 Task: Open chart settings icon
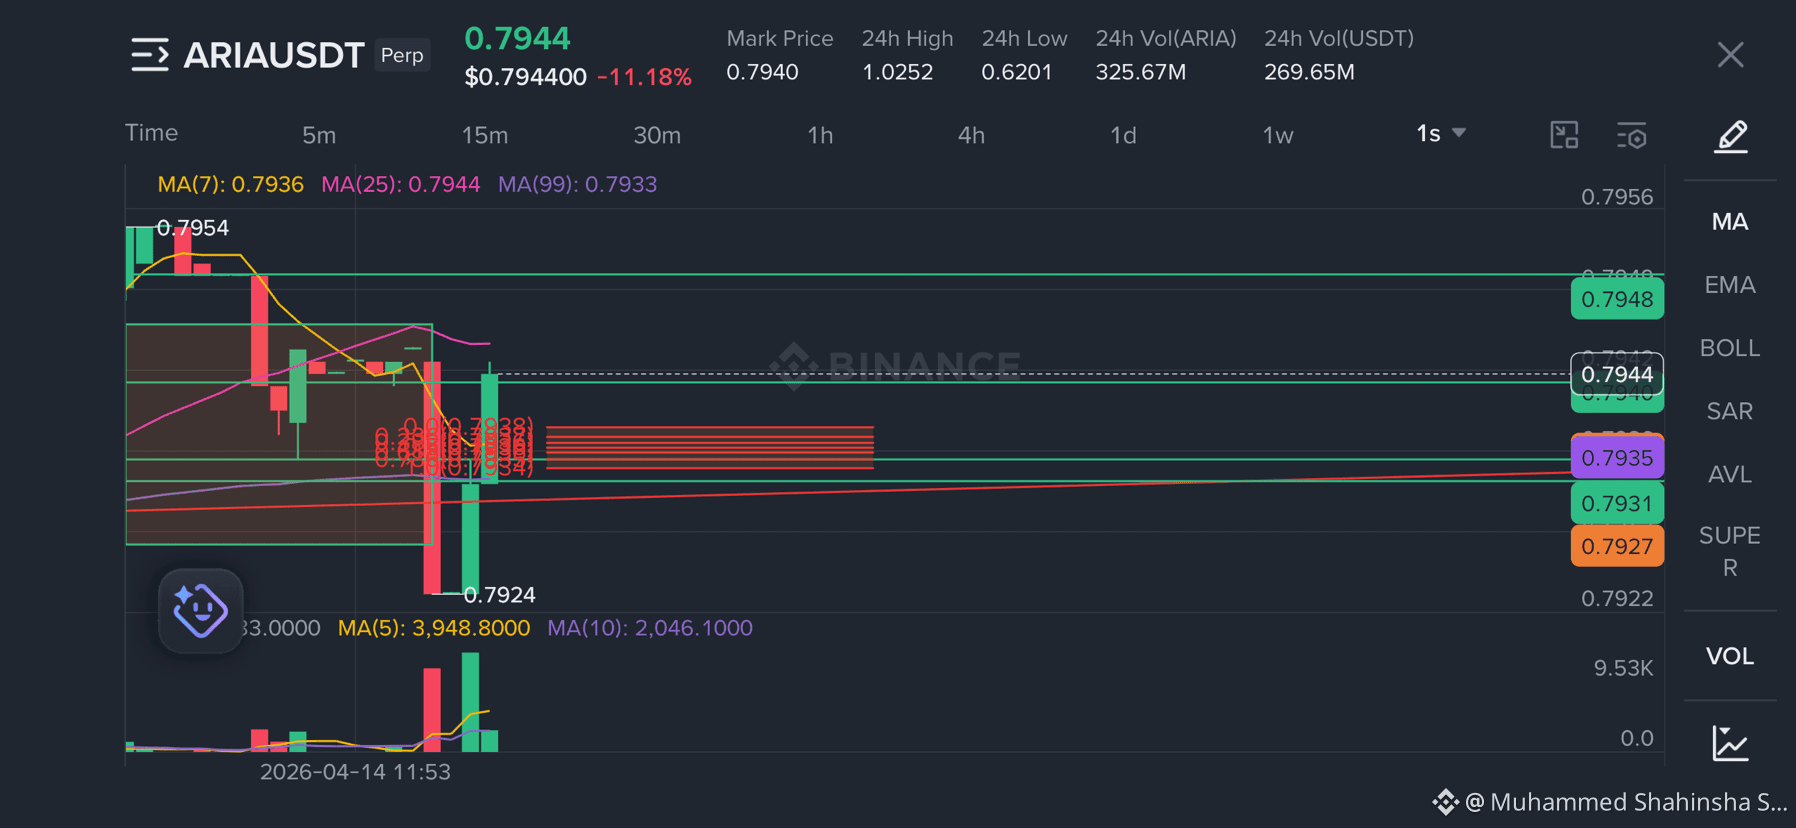pyautogui.click(x=1632, y=135)
